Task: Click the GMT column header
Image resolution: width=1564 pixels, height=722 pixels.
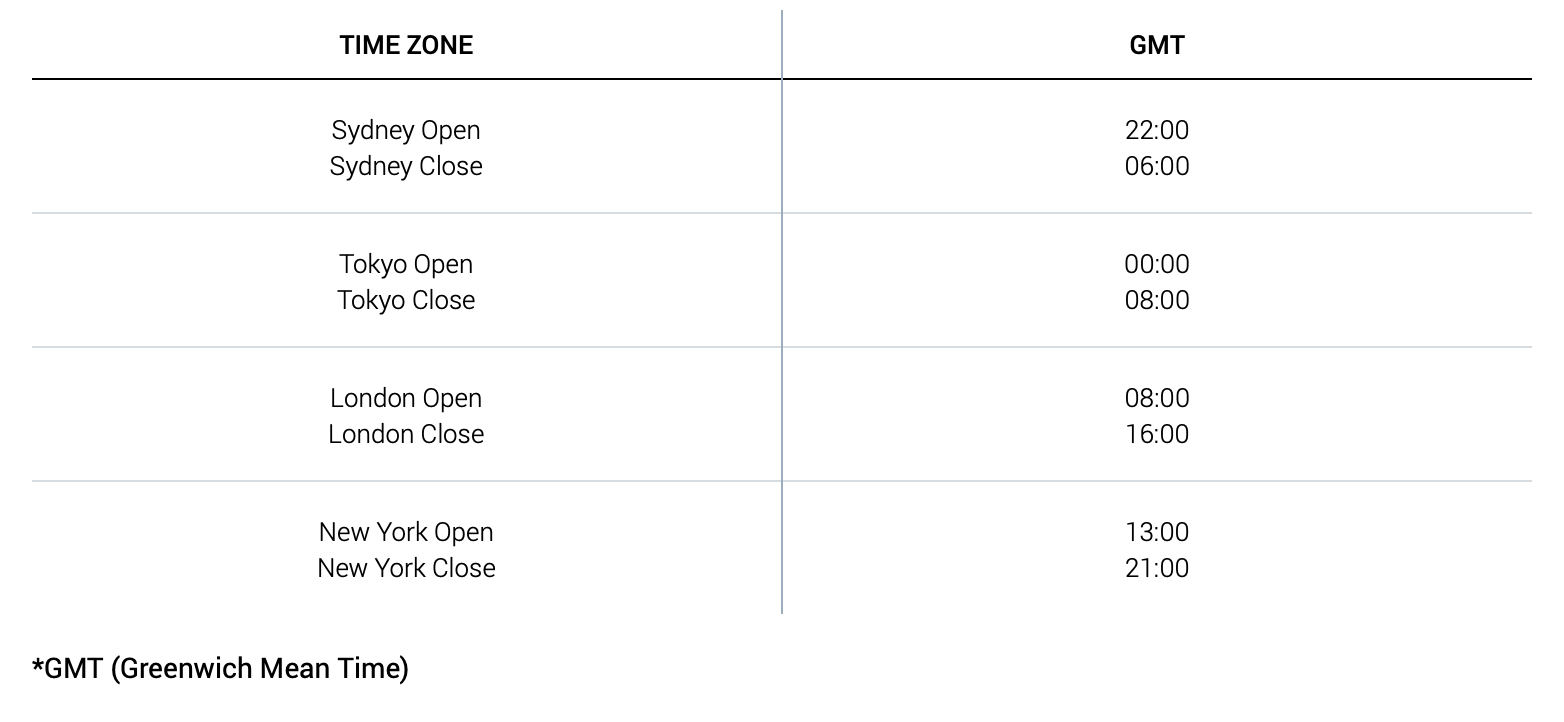Action: 1157,45
